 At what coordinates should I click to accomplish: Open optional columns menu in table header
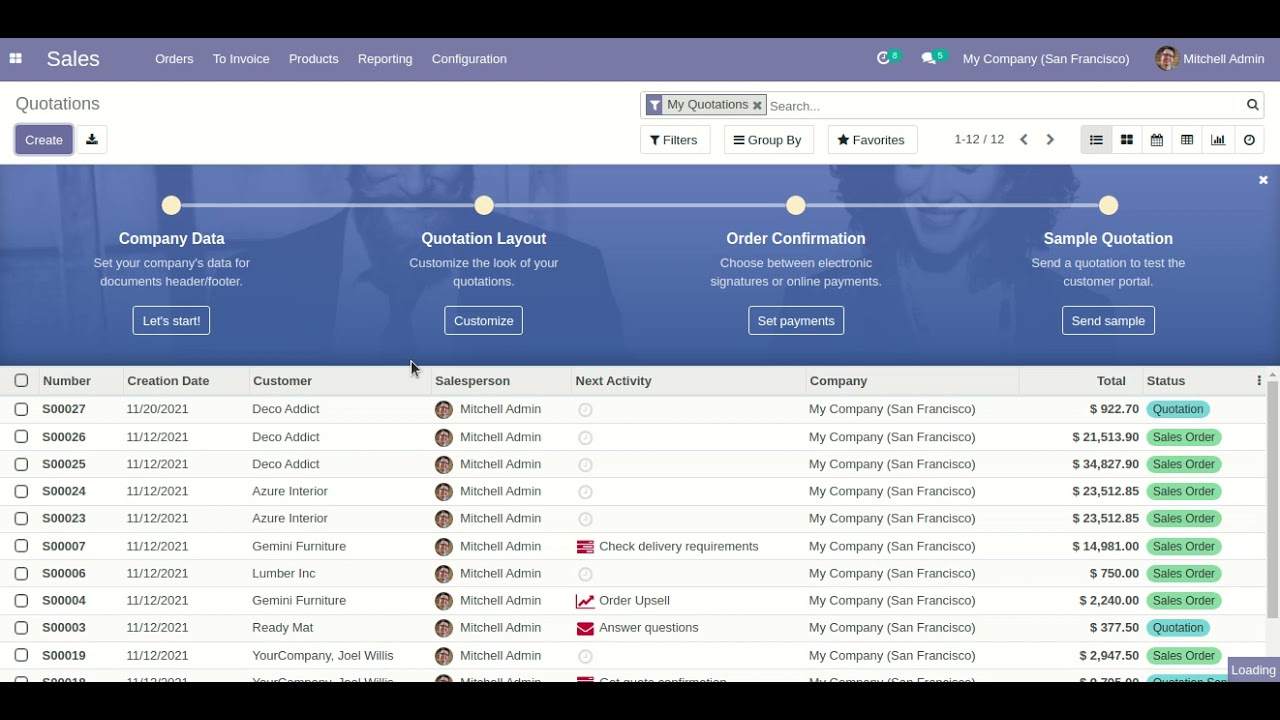click(x=1259, y=381)
